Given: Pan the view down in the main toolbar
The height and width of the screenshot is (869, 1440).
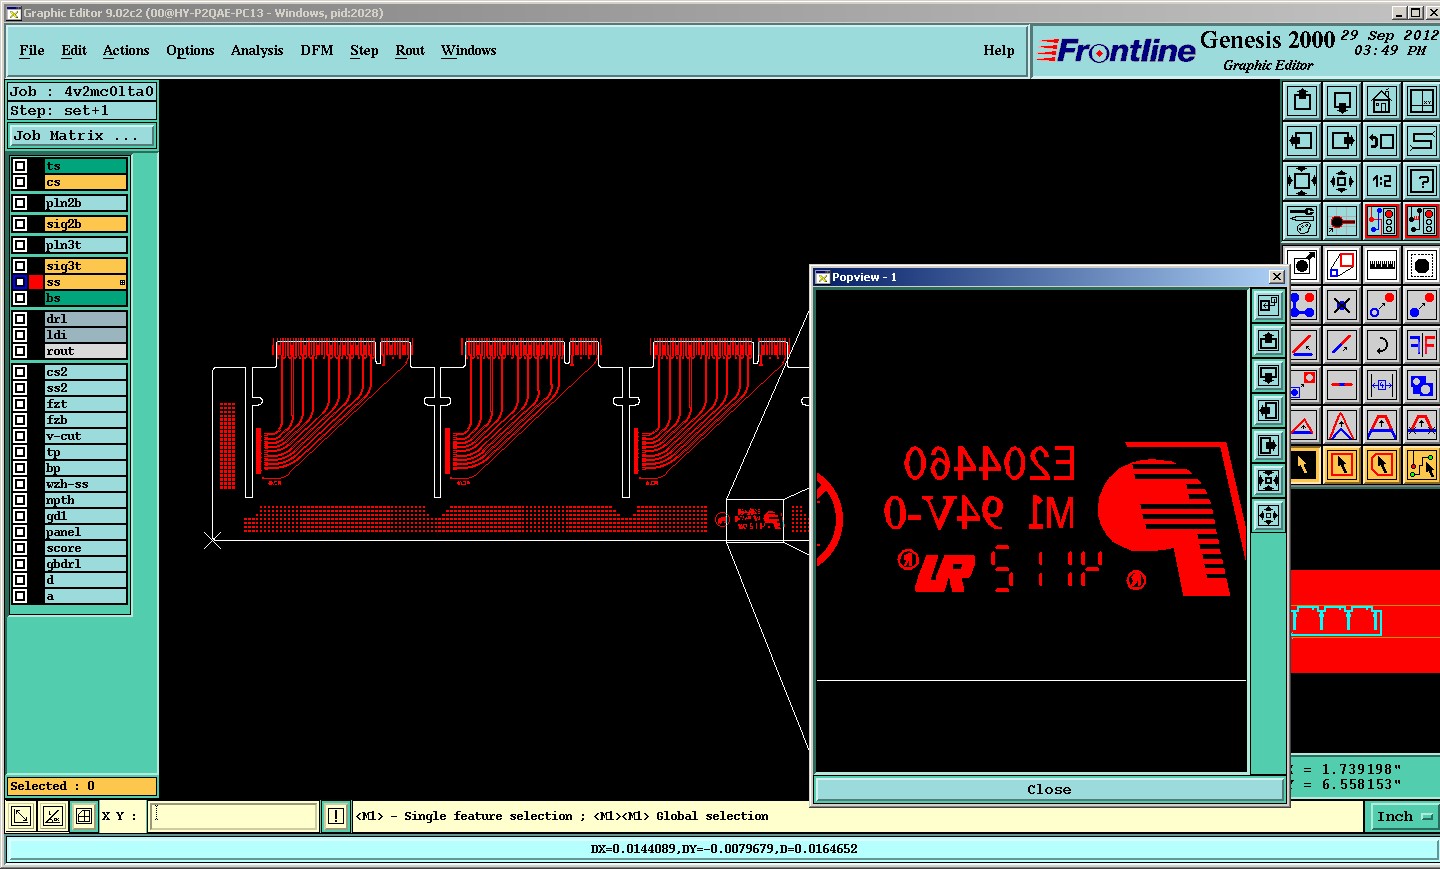Looking at the screenshot, I should tap(1342, 101).
